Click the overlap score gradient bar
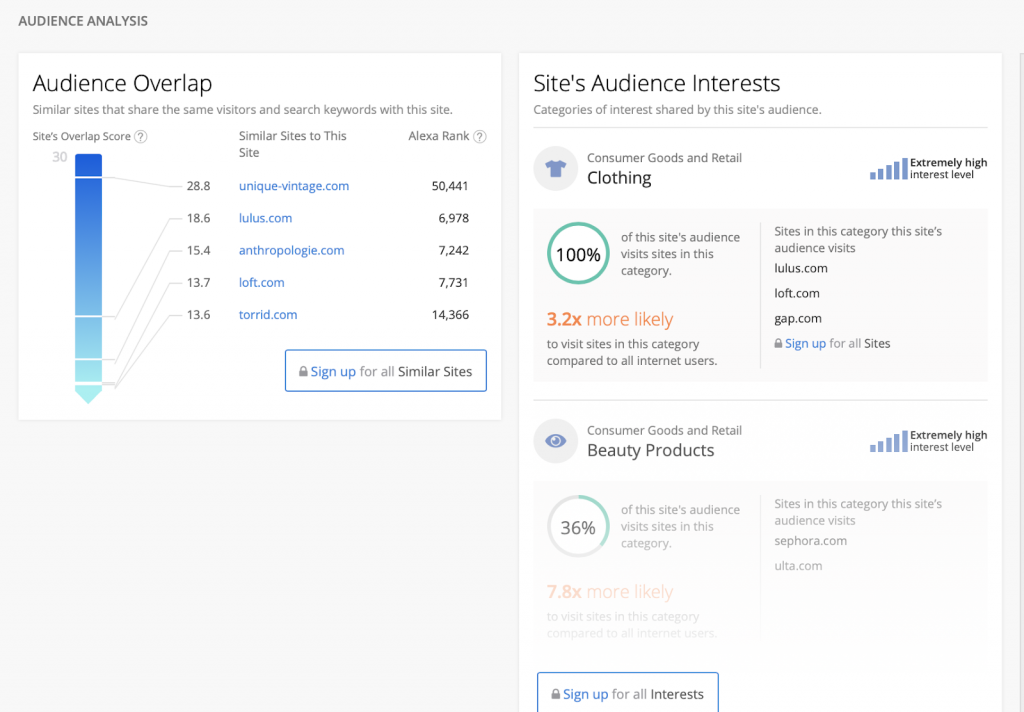This screenshot has width=1024, height=712. 88,270
